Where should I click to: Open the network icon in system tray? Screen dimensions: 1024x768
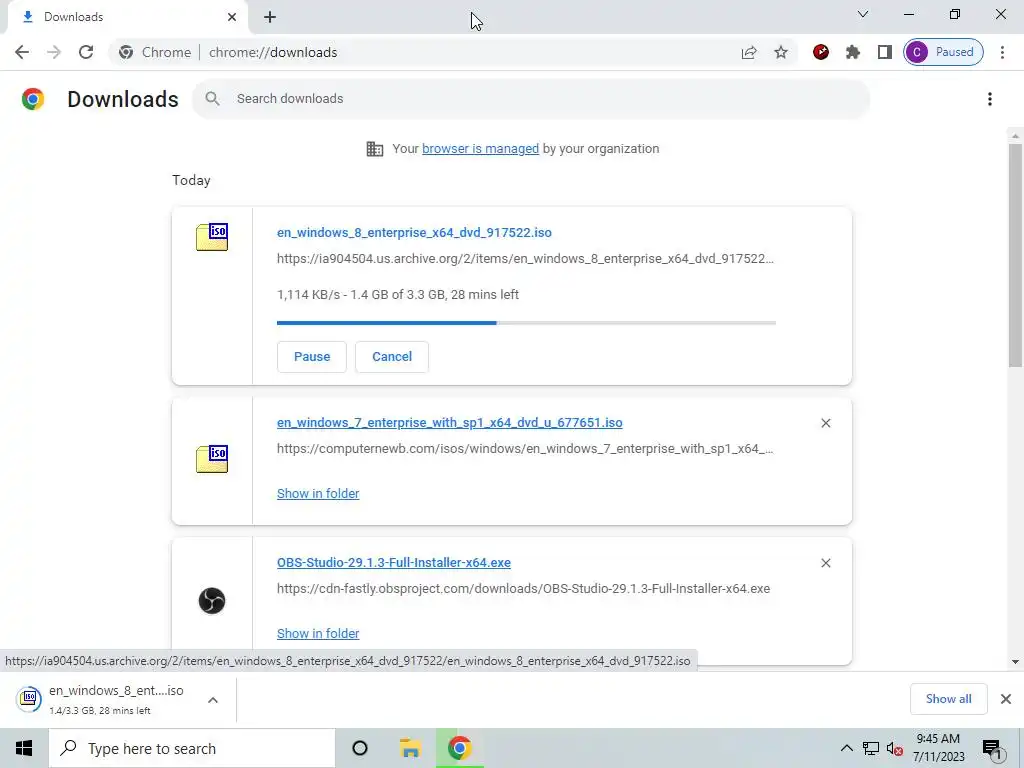871,748
